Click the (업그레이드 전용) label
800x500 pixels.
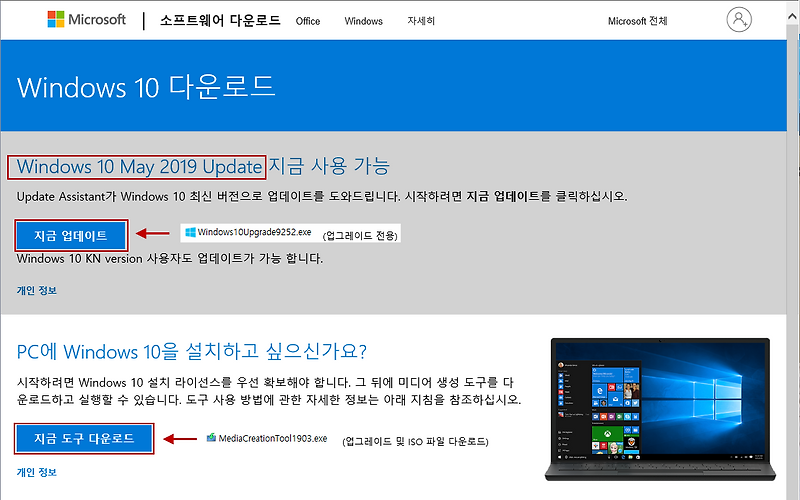click(360, 235)
